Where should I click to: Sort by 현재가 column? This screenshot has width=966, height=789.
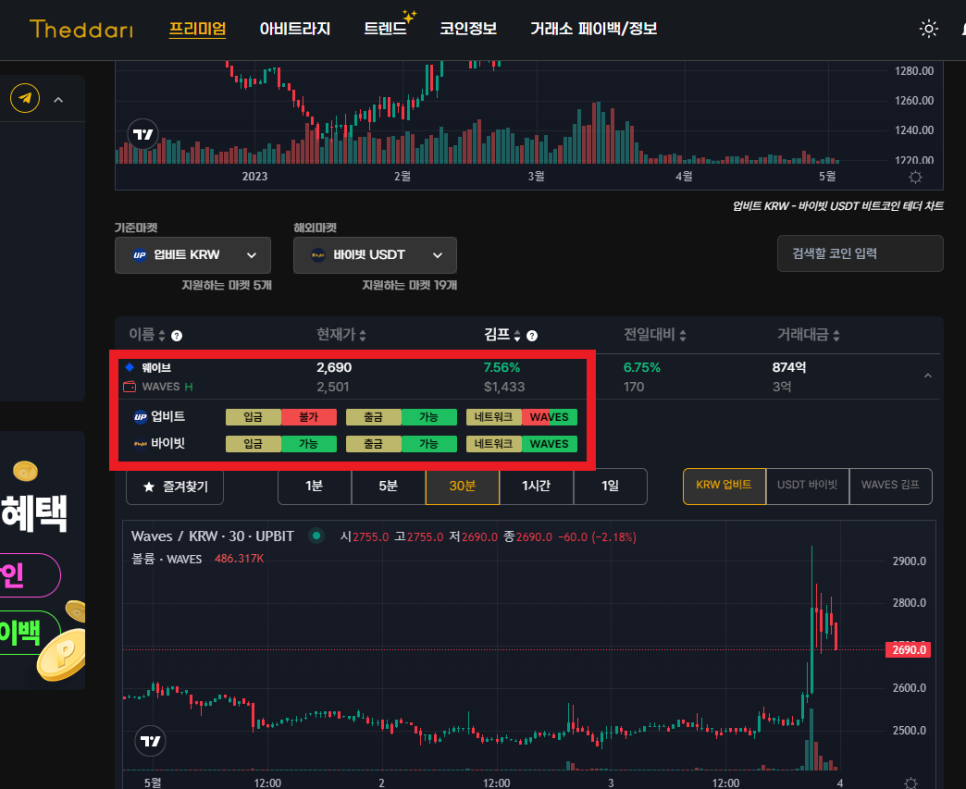point(341,335)
